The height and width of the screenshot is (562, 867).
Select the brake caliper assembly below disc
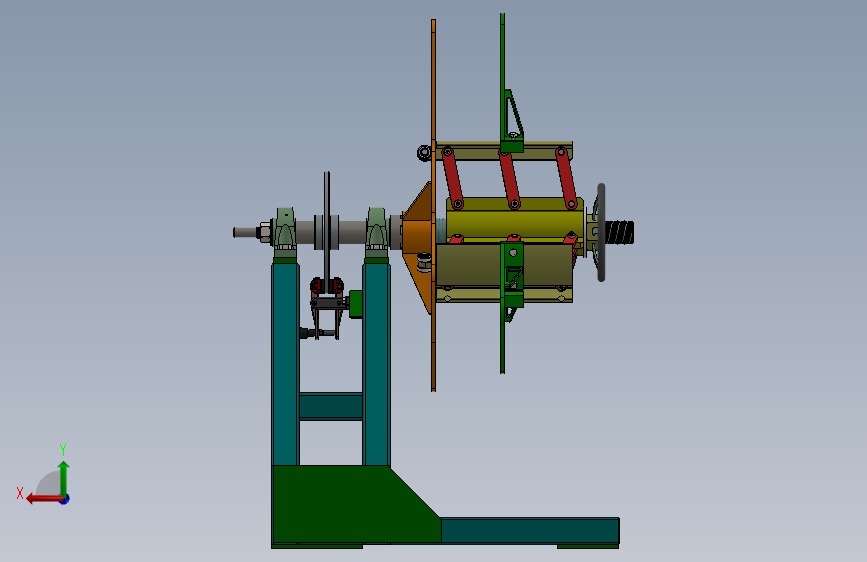(326, 309)
